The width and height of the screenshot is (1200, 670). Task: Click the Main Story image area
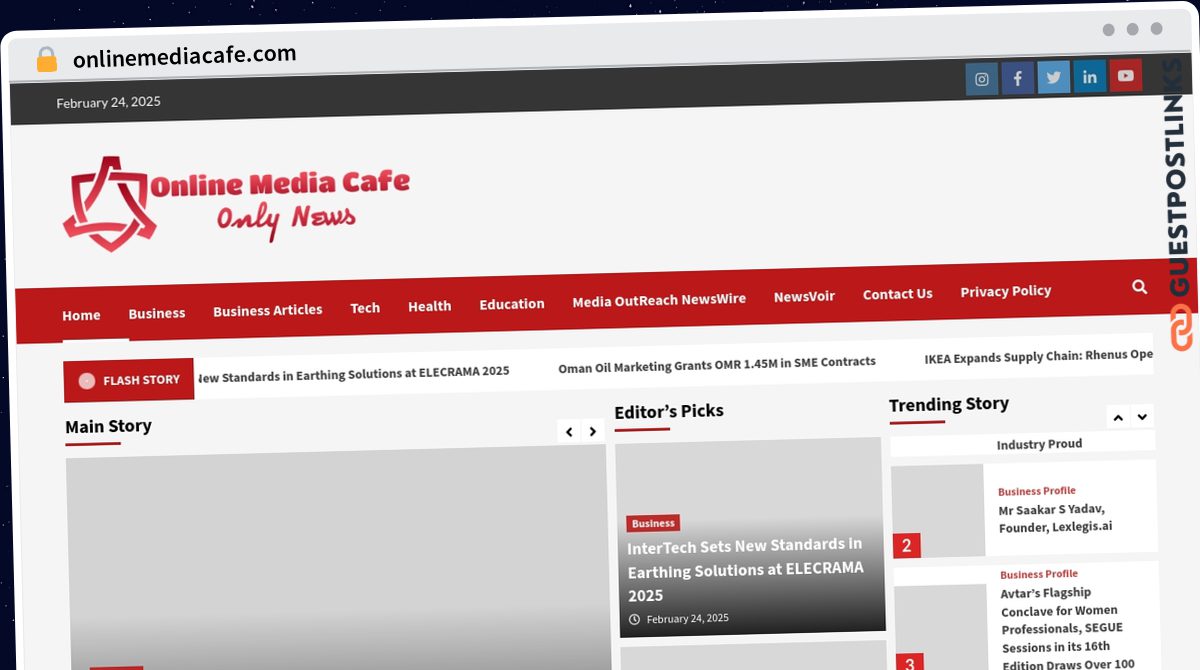point(337,556)
